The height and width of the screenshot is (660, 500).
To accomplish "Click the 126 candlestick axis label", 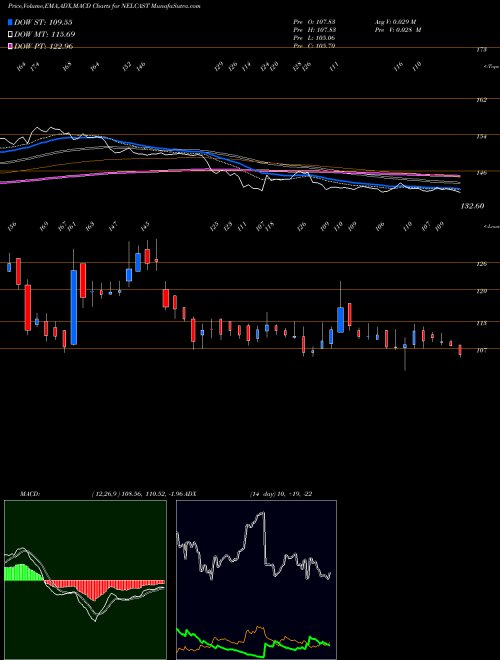I will coord(482,264).
